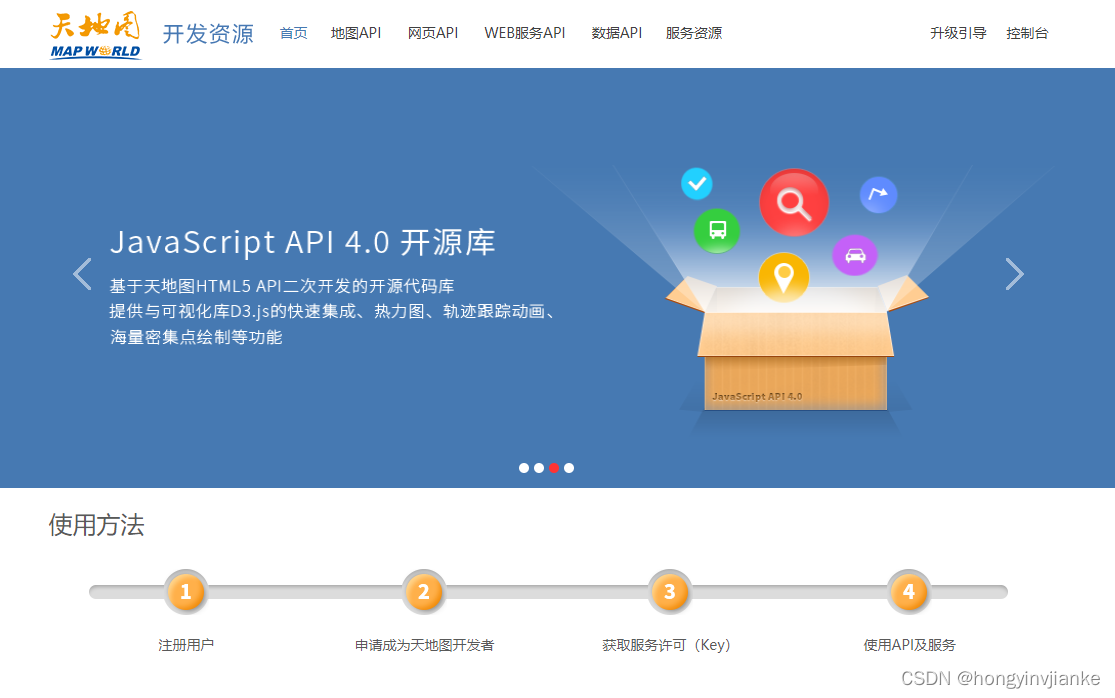Click step 2 orange circle
Screen dimensions: 1115x698
click(x=424, y=591)
